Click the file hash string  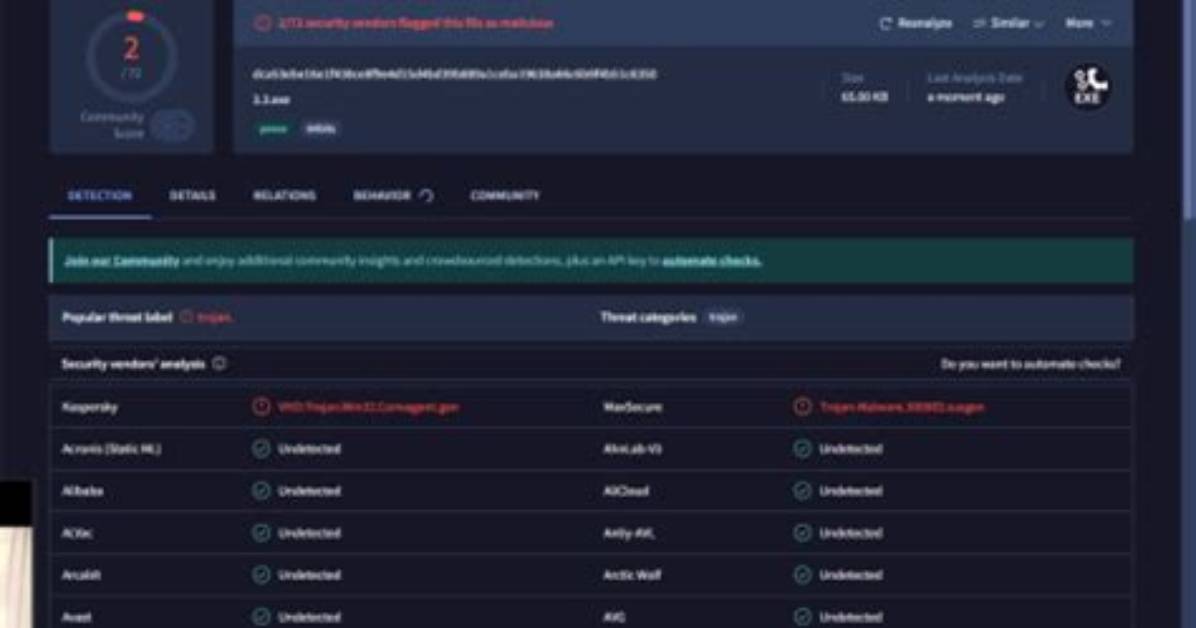point(455,74)
